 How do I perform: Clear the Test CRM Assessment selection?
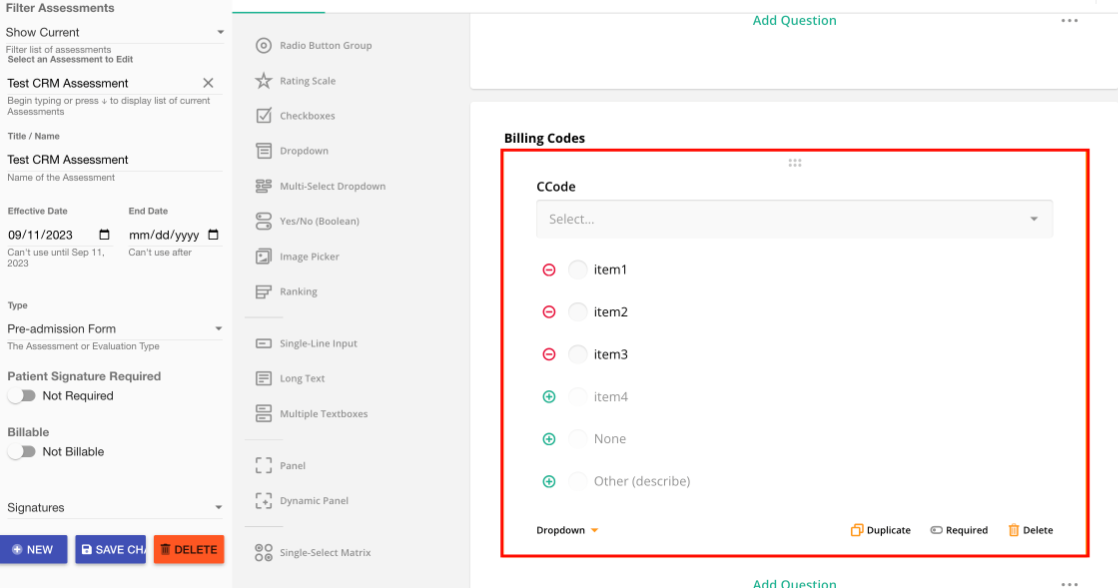pos(208,83)
